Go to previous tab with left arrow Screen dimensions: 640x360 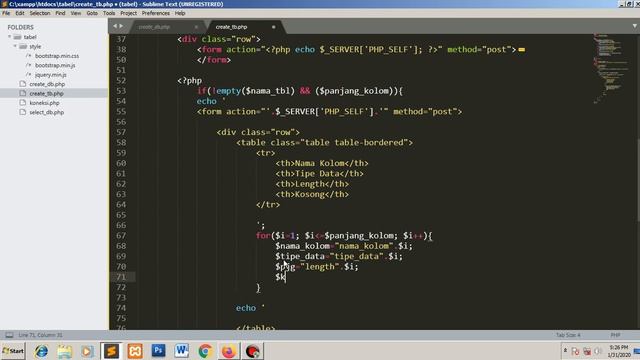(115, 26)
